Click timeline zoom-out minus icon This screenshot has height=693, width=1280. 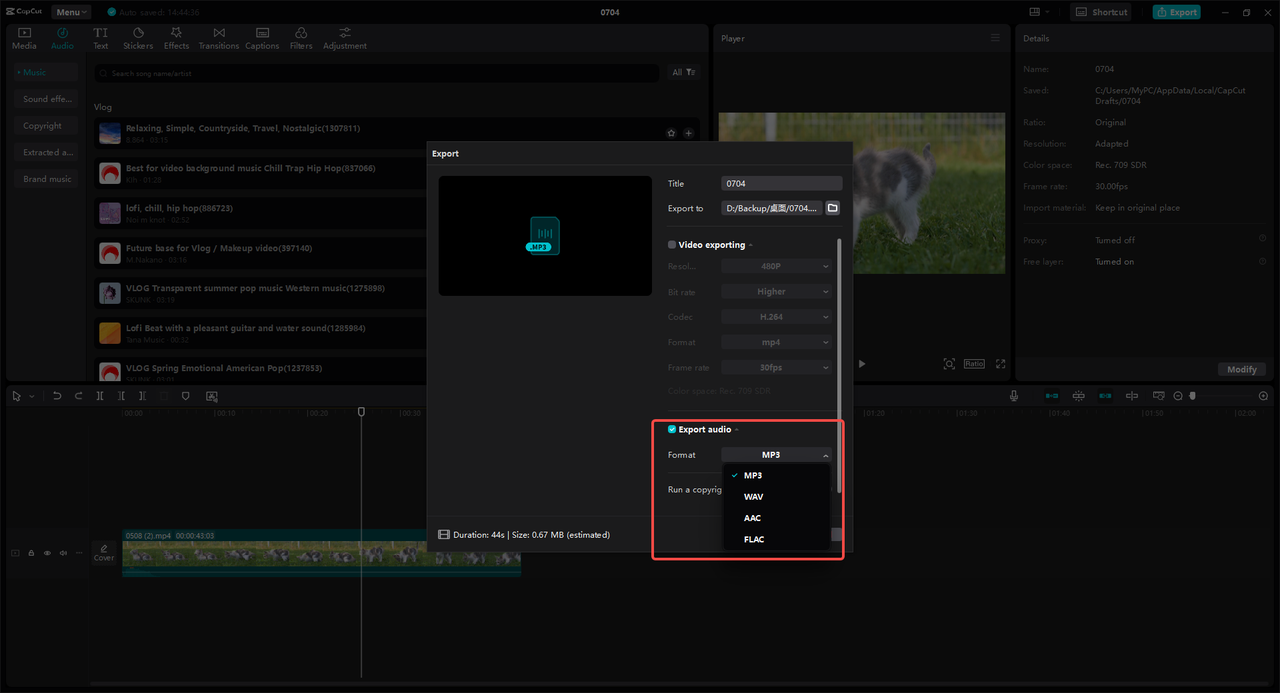pos(1178,396)
